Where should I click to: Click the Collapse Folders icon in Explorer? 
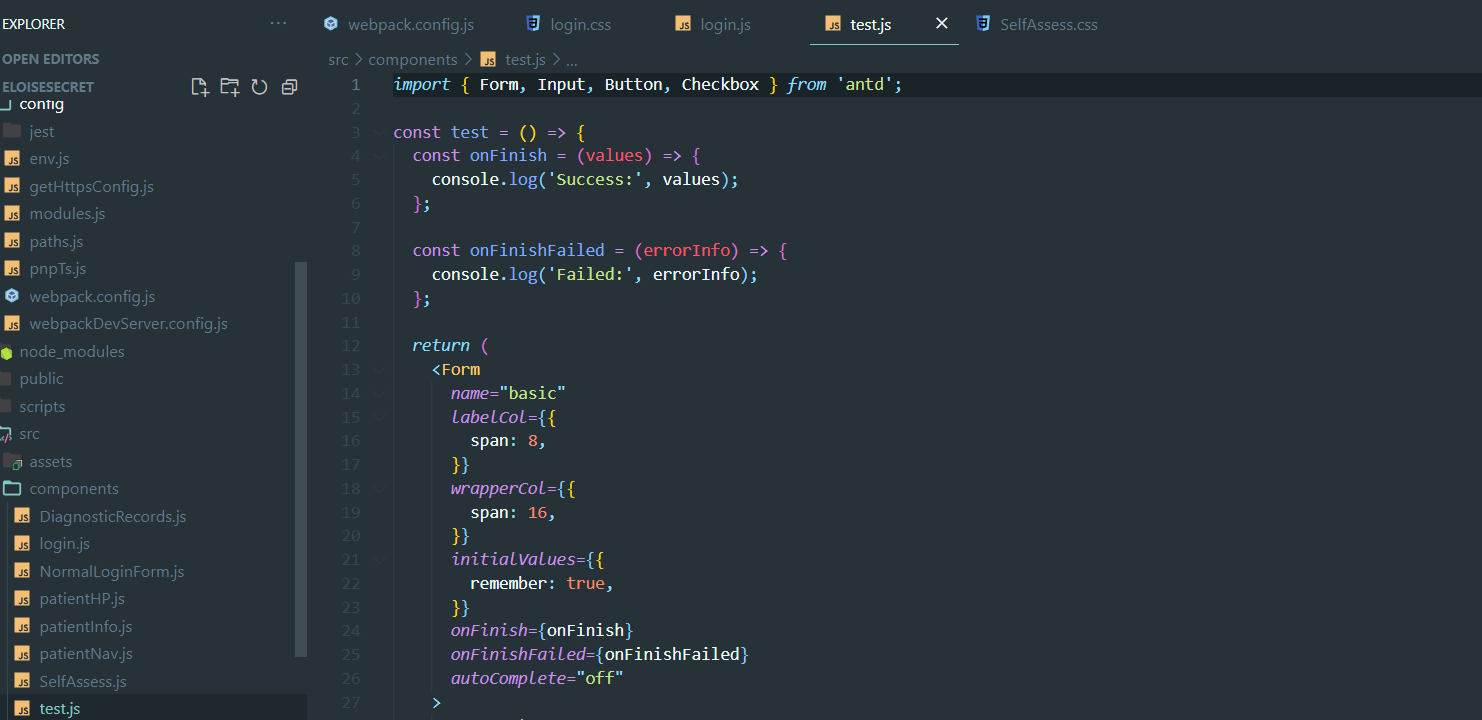[x=289, y=87]
